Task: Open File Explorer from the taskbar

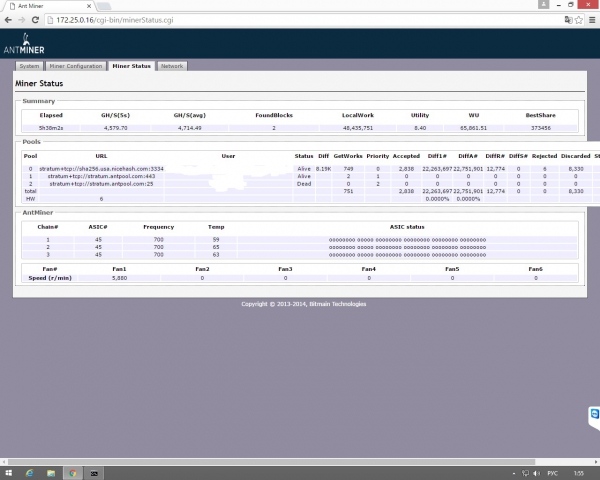Action: (51, 473)
